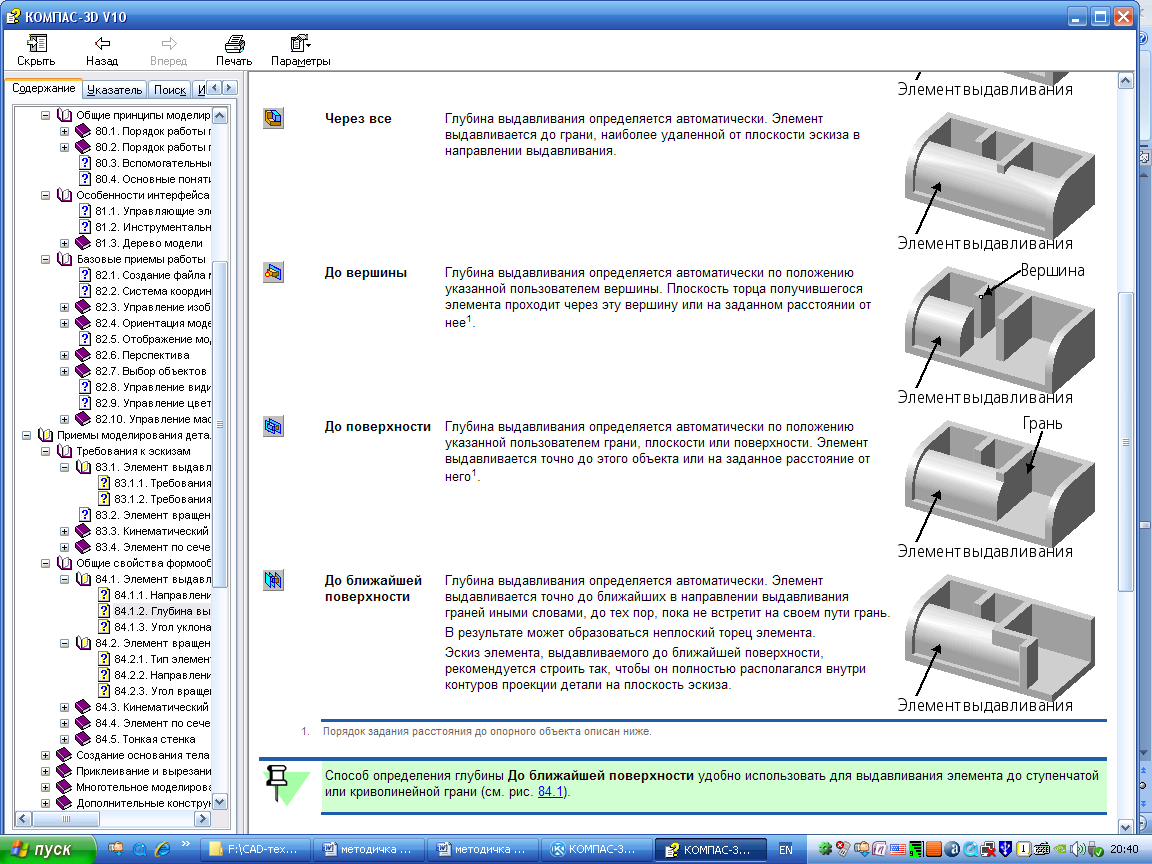The height and width of the screenshot is (864, 1152).
Task: Expand the Создание основания тела node
Action: pos(46,755)
